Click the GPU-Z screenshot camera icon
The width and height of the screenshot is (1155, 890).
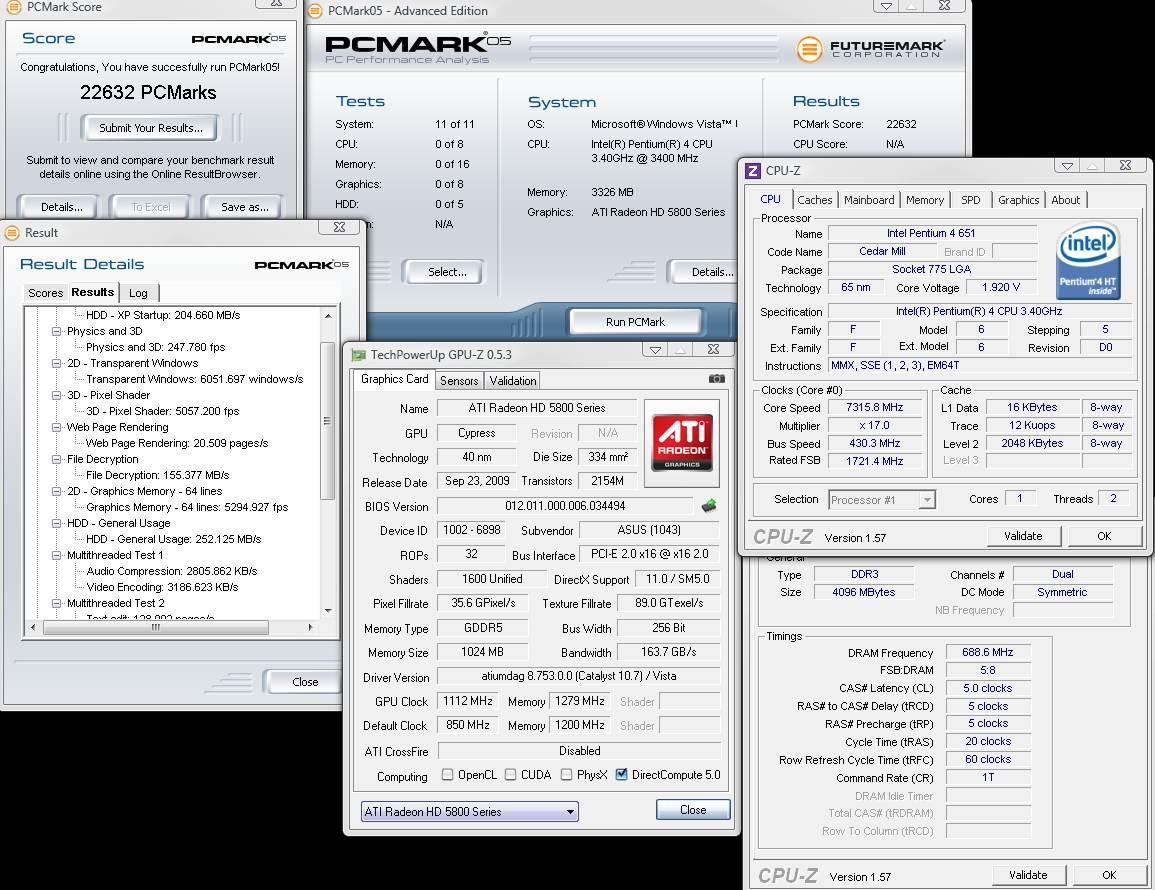[716, 379]
